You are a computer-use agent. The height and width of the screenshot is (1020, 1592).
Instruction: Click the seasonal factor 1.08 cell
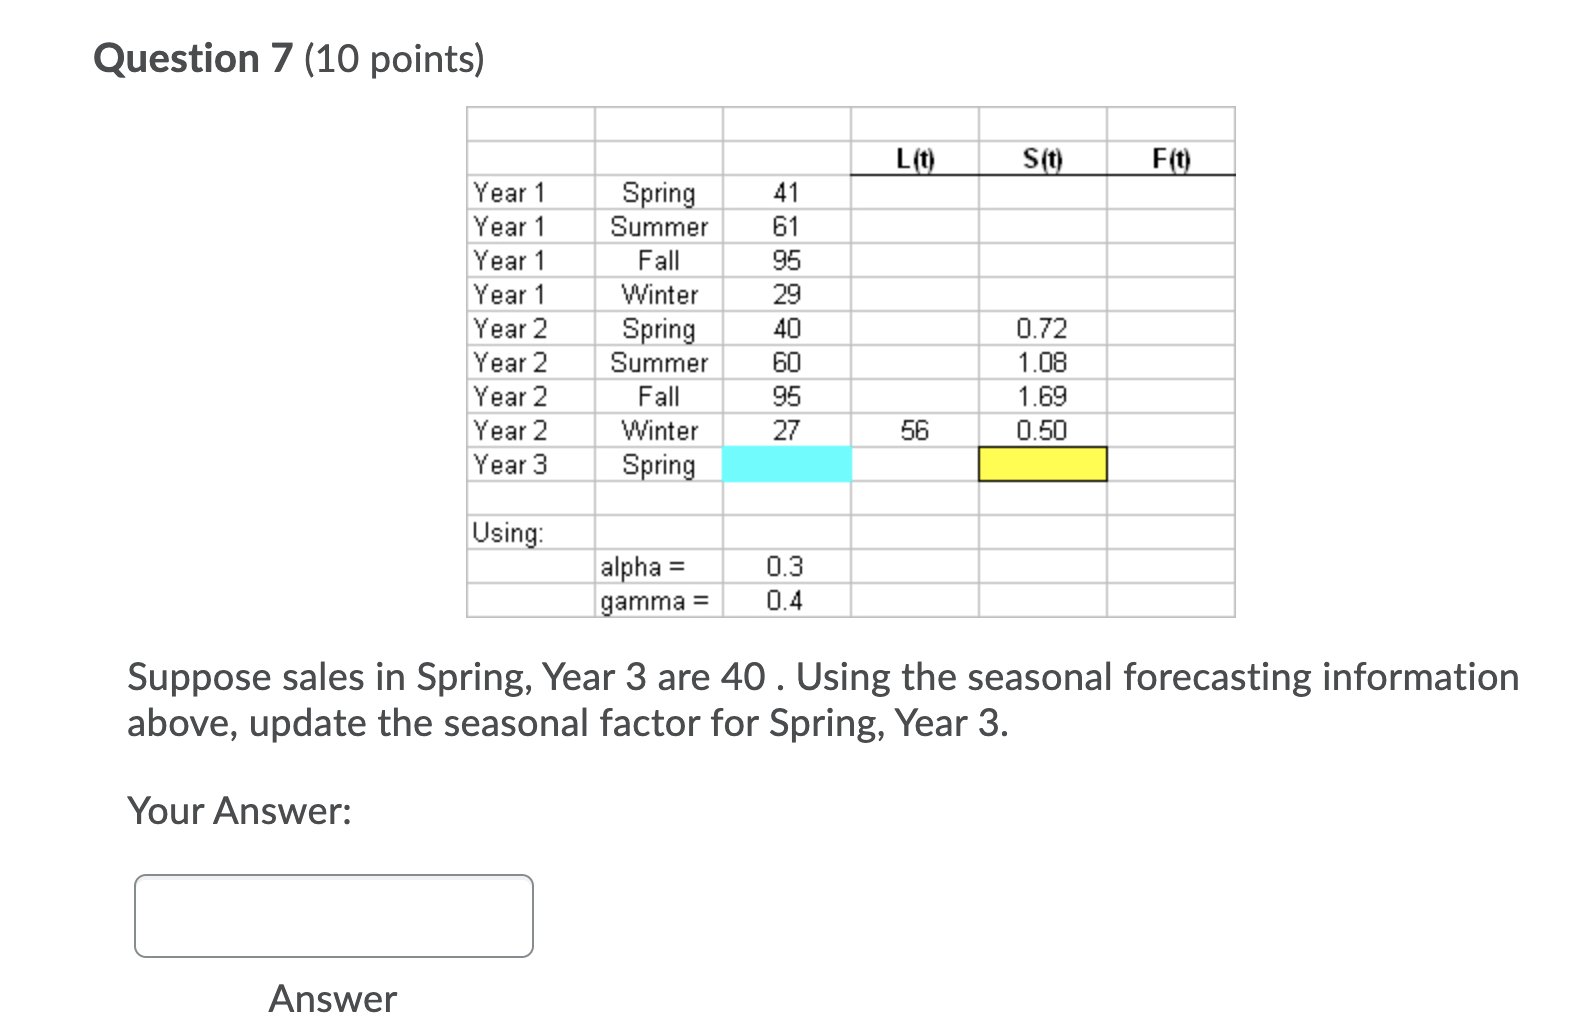tap(1042, 362)
